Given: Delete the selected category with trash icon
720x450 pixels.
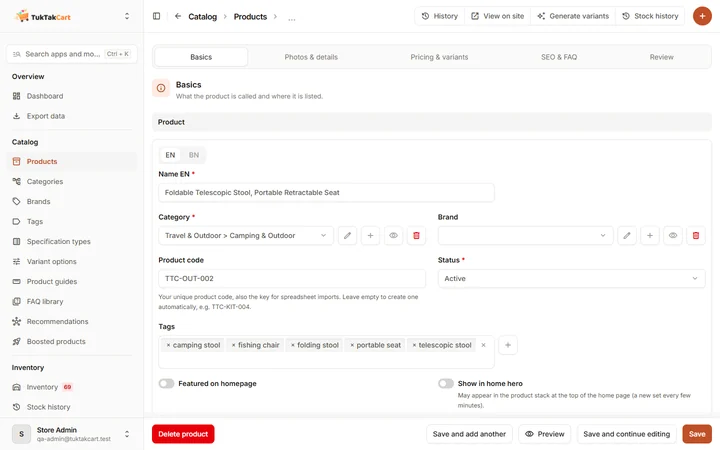Looking at the screenshot, I should click(416, 236).
